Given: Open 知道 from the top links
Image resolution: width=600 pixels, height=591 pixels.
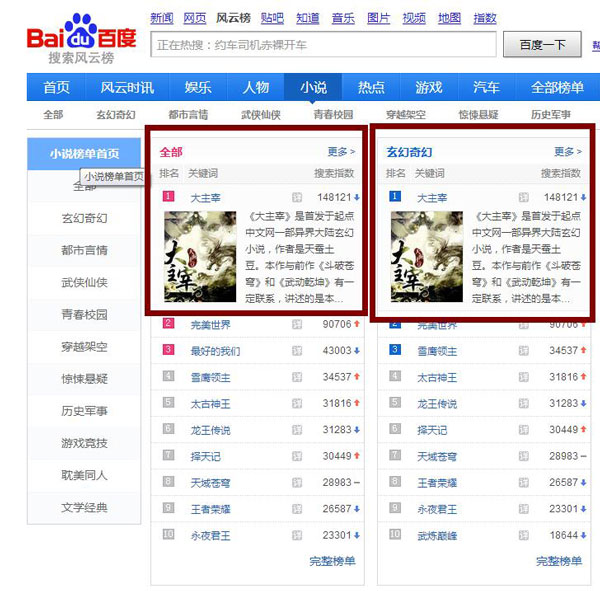Looking at the screenshot, I should 308,18.
